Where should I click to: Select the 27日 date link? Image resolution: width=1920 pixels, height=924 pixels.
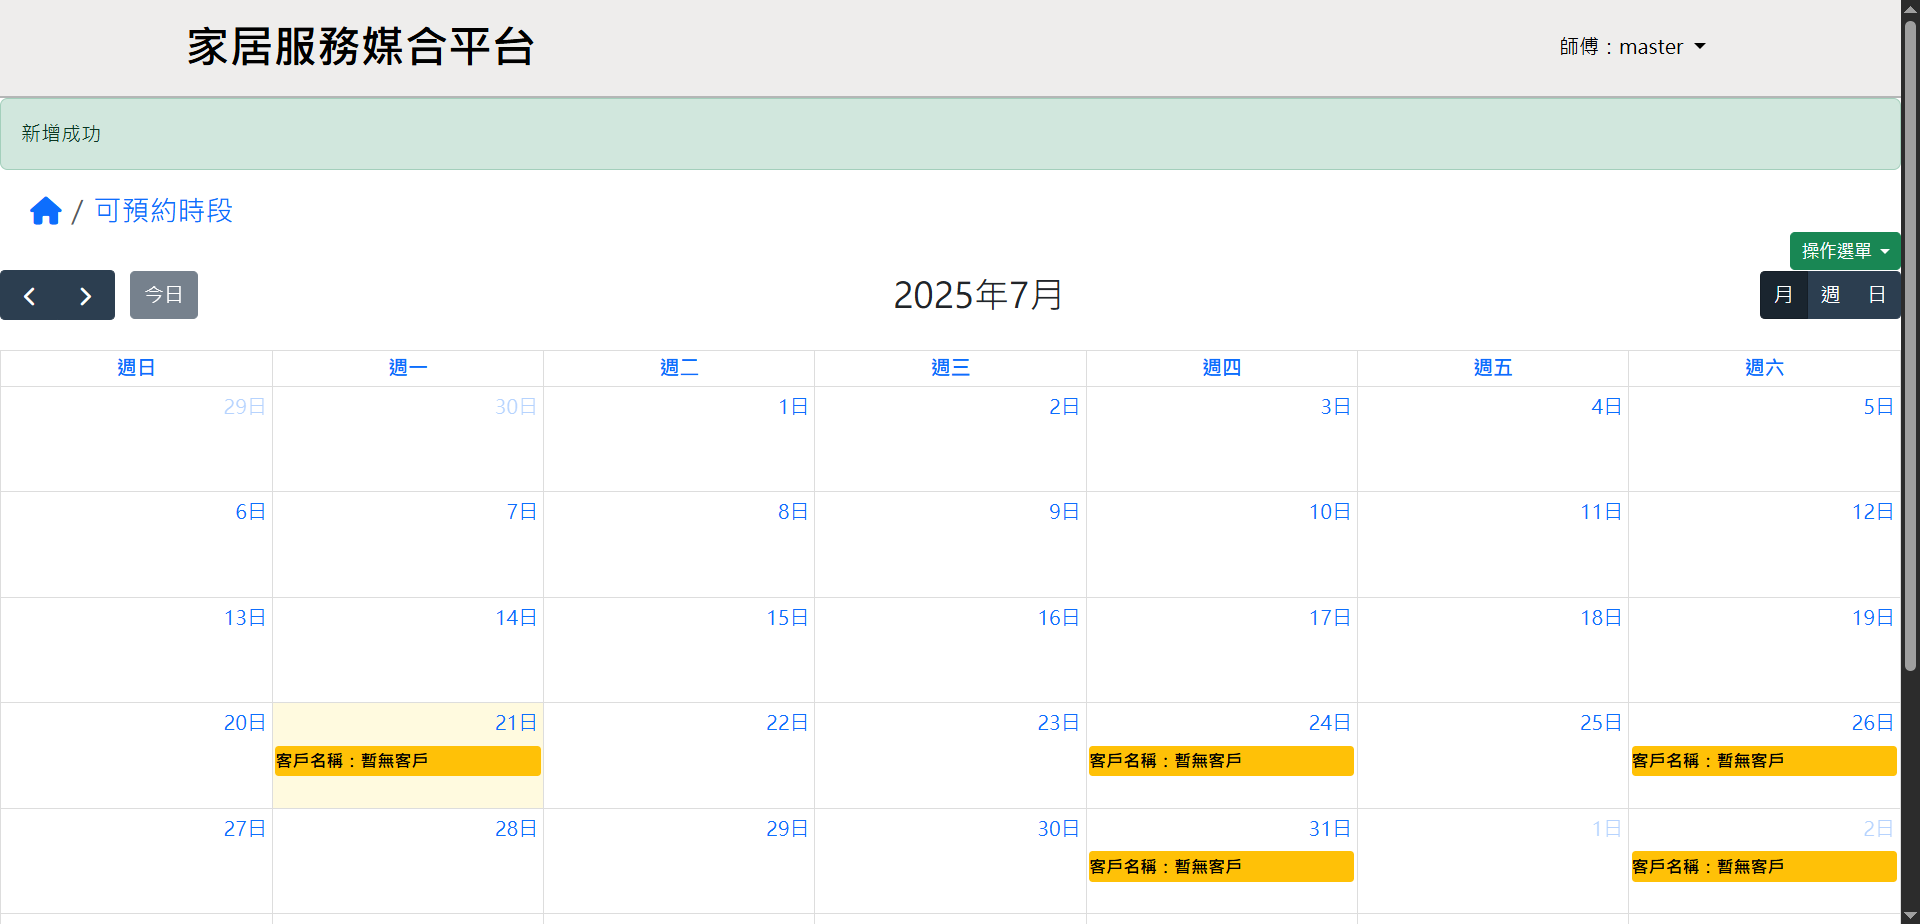(245, 829)
